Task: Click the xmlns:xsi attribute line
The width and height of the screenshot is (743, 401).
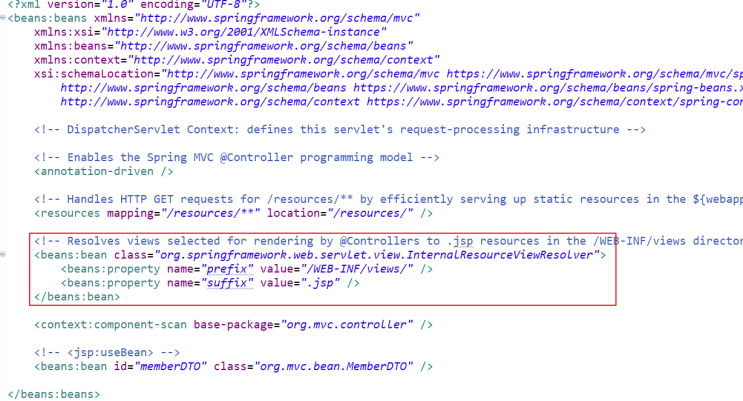Action: point(210,32)
